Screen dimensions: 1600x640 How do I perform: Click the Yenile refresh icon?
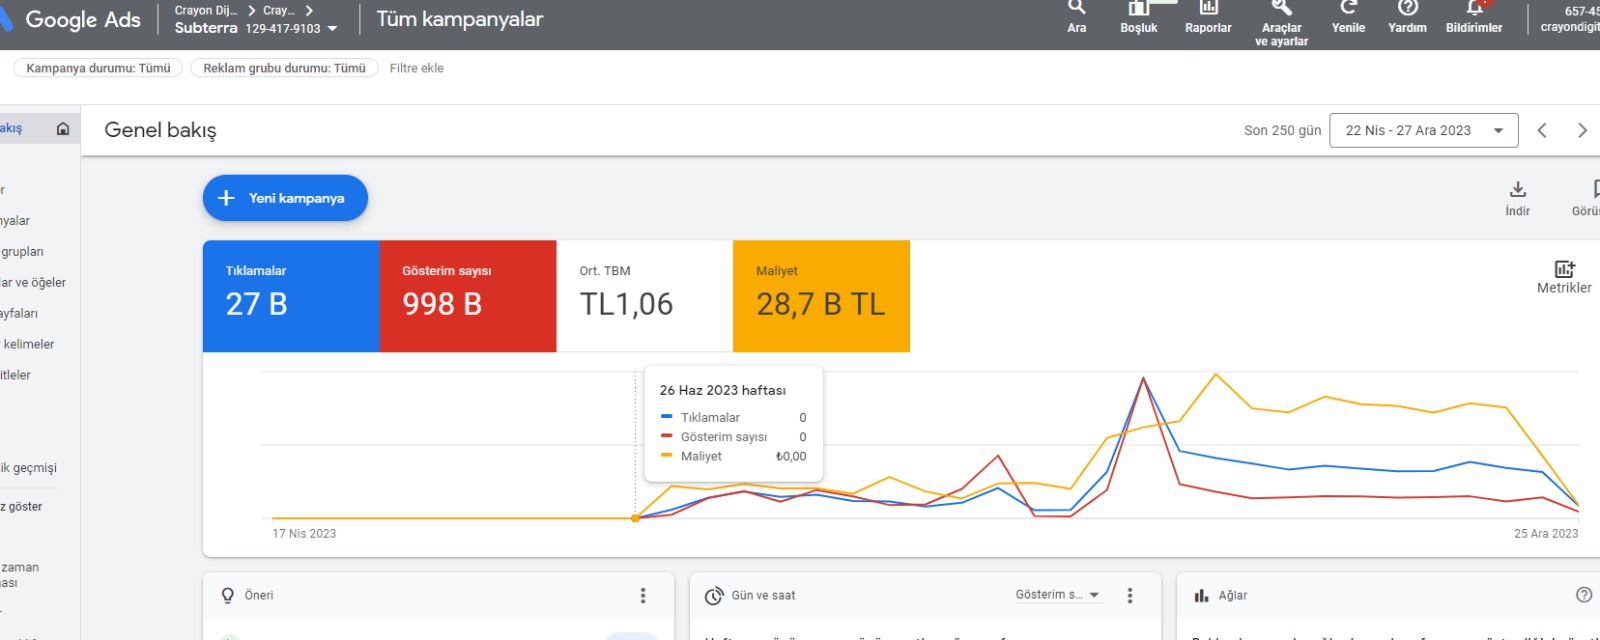point(1348,8)
